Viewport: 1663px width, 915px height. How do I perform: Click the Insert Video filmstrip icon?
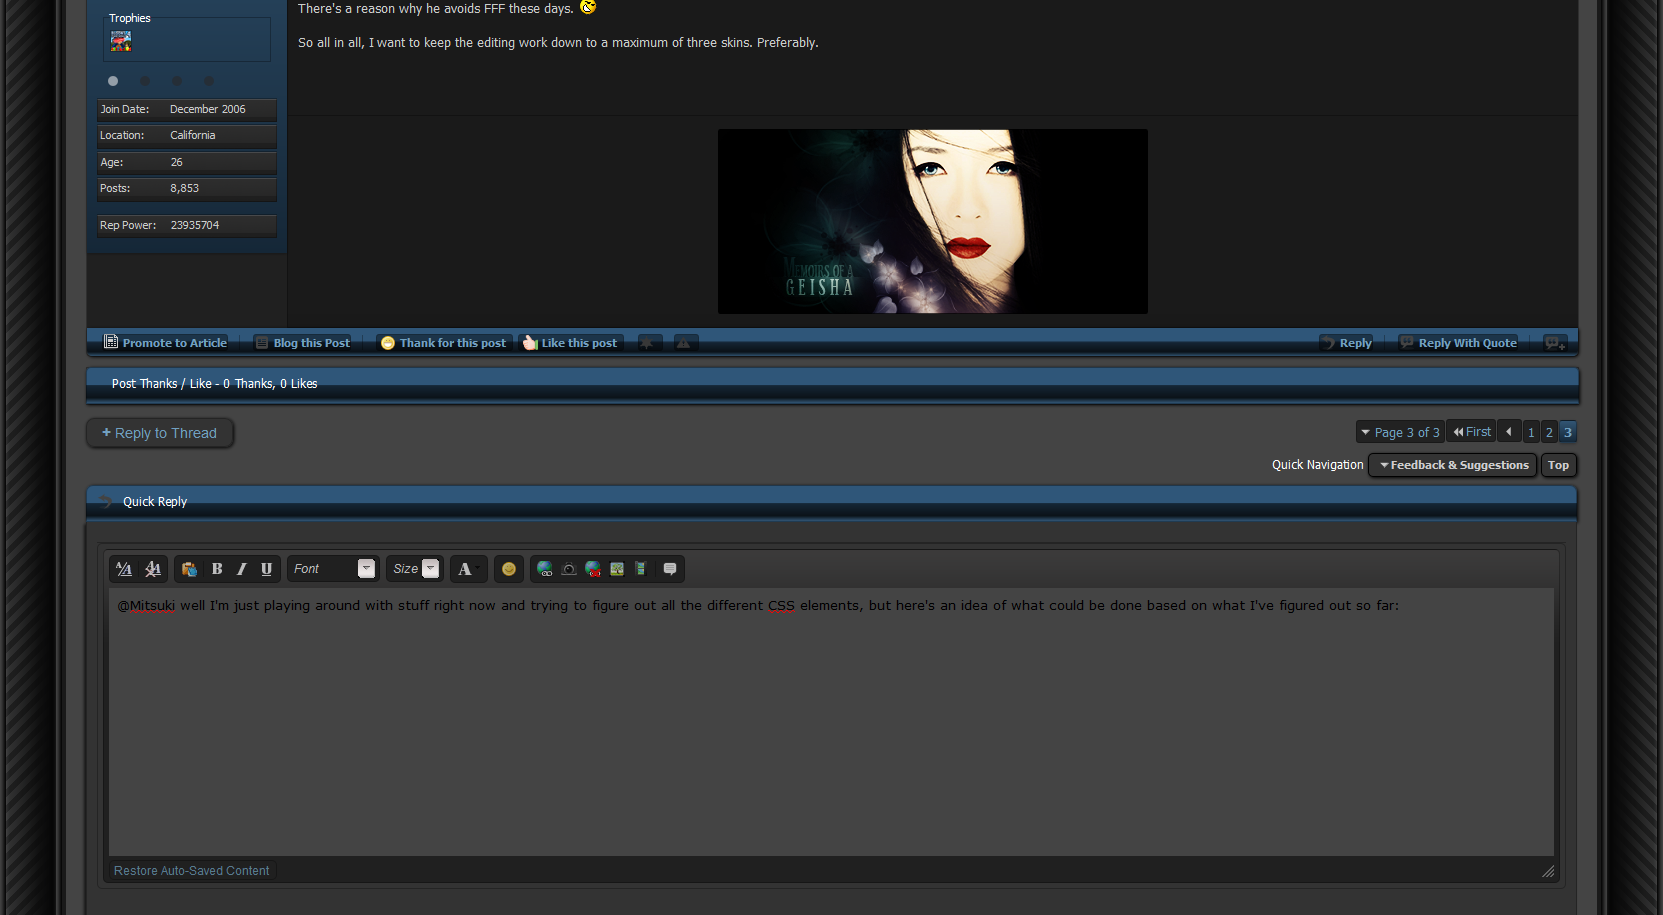point(641,569)
